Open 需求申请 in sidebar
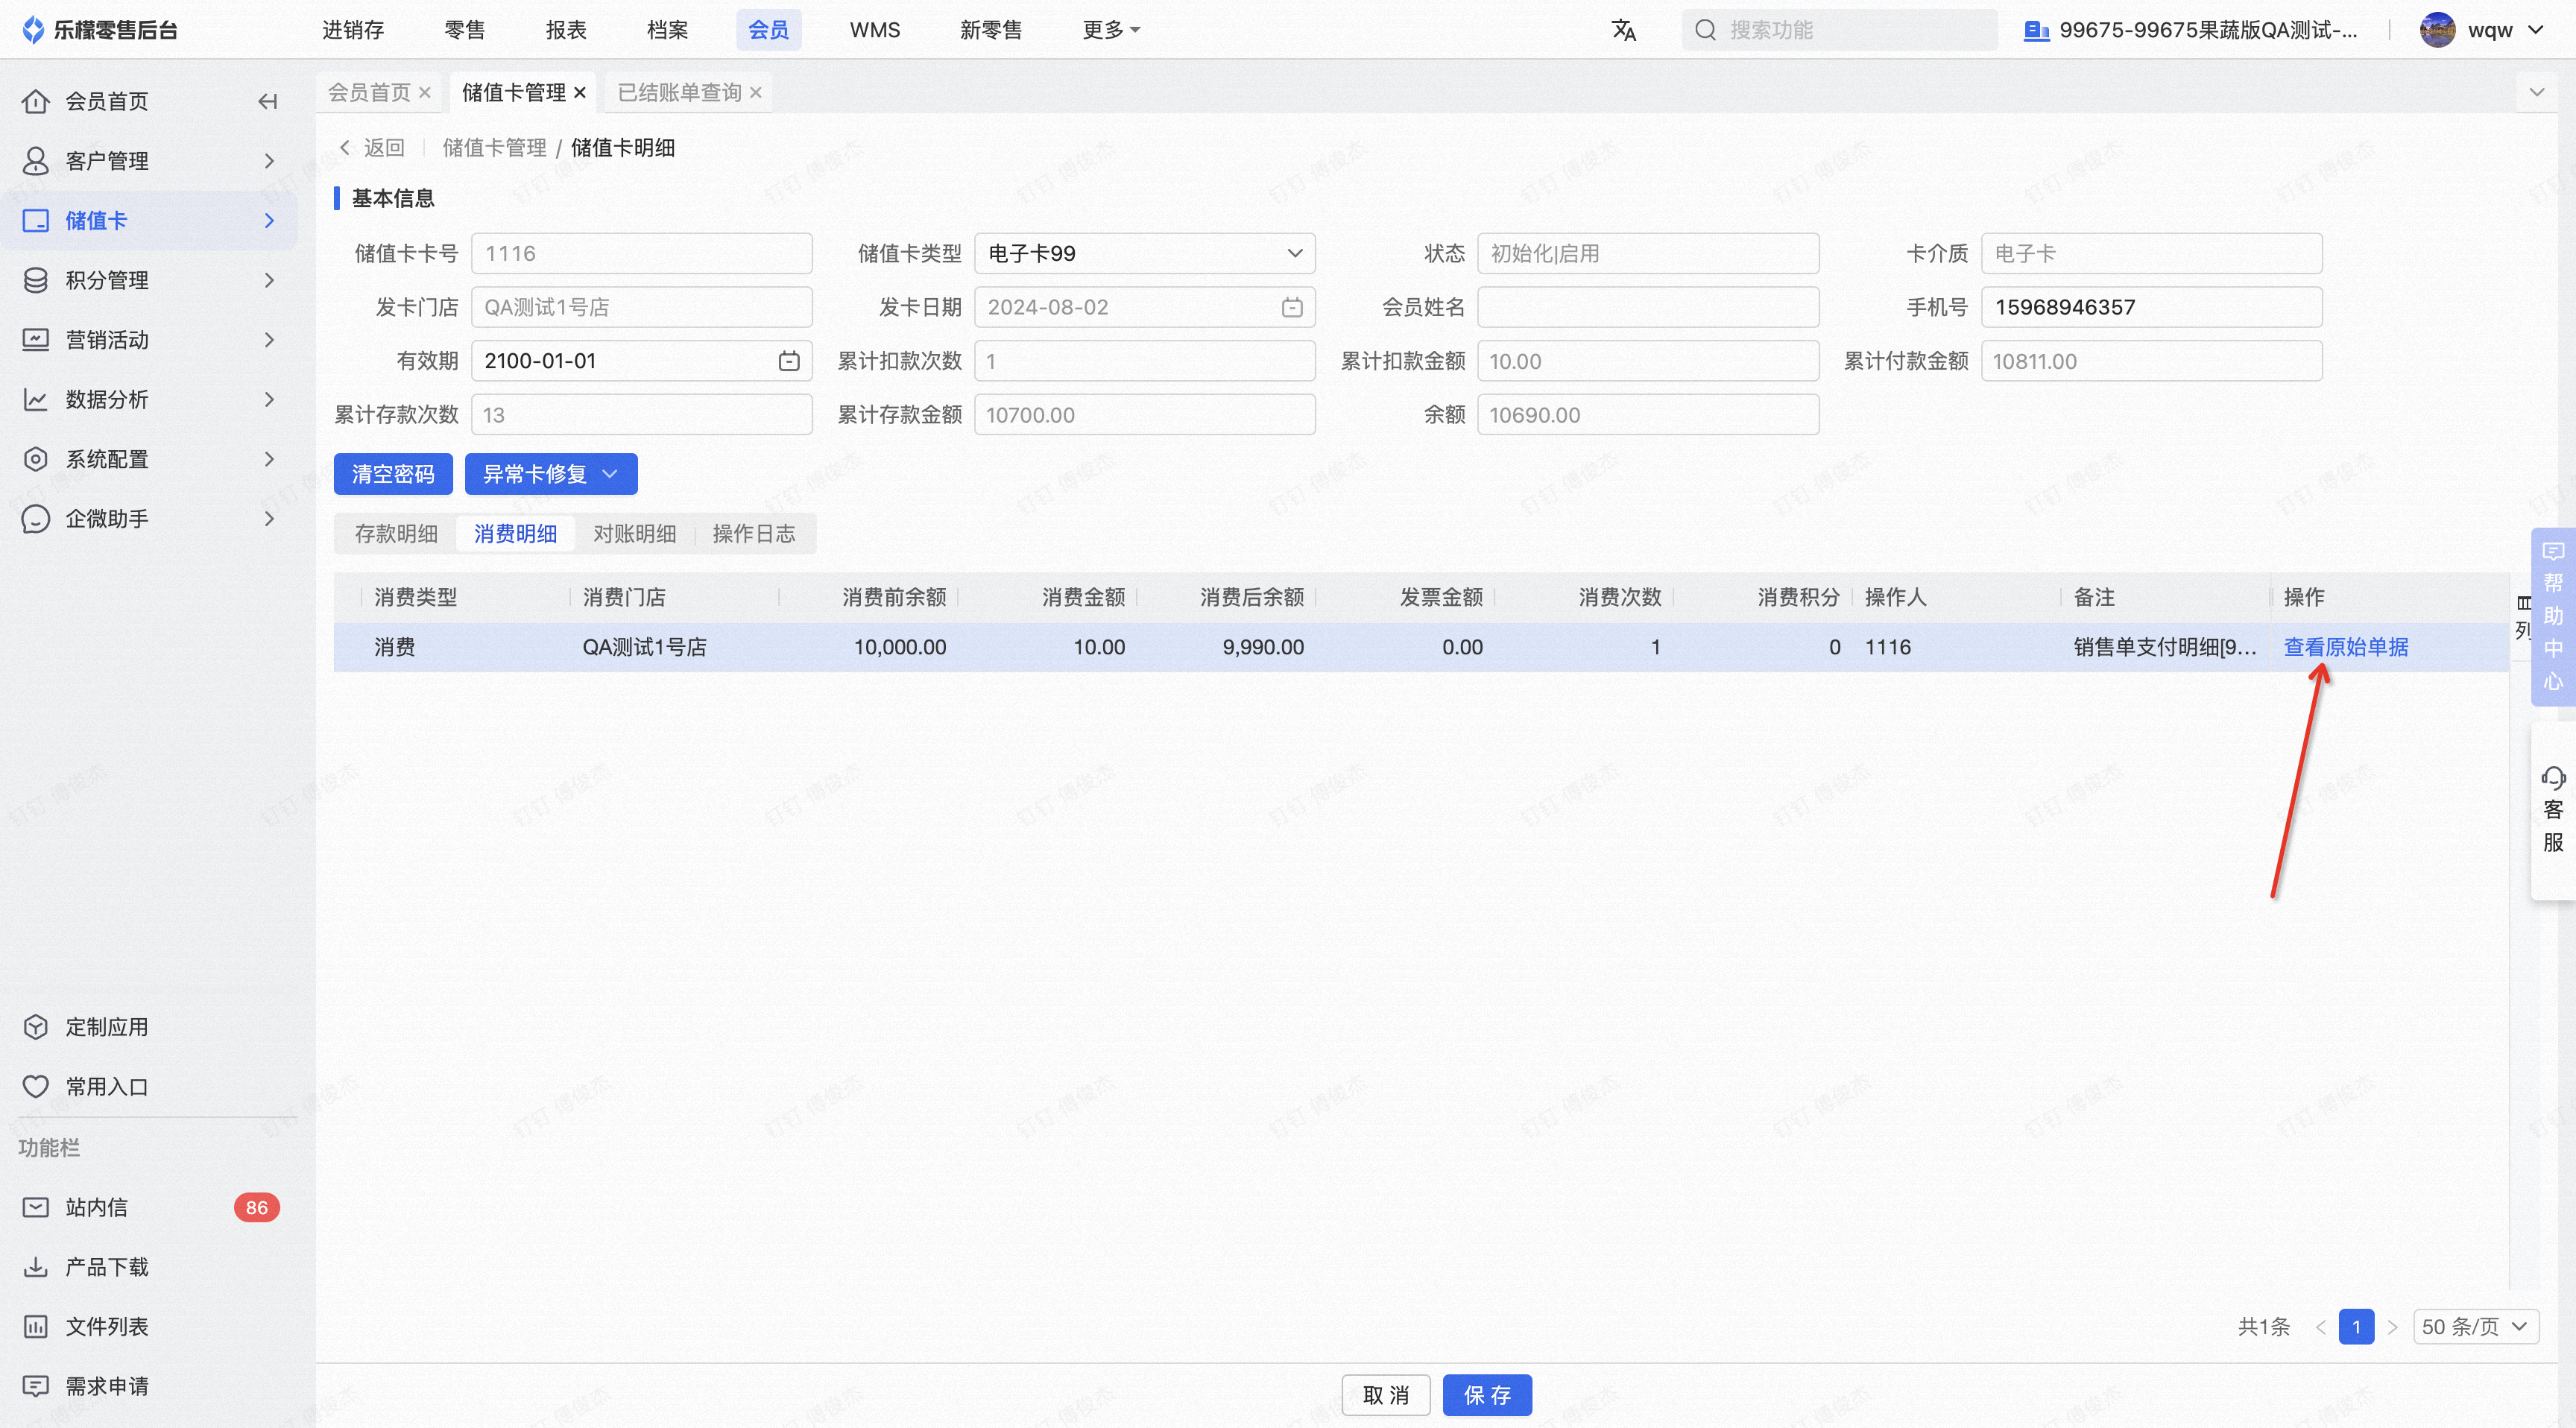 (106, 1386)
